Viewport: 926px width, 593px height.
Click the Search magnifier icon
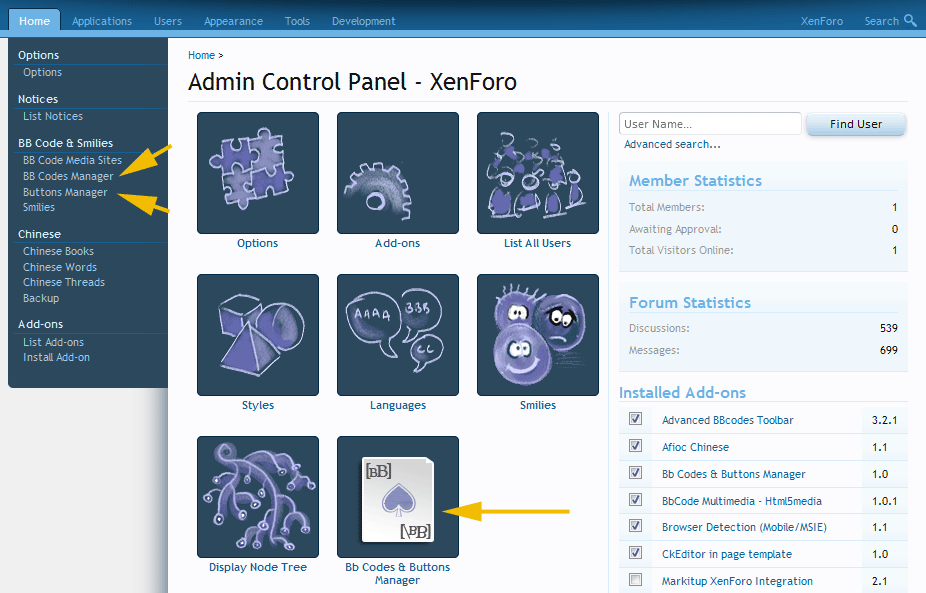pyautogui.click(x=910, y=20)
